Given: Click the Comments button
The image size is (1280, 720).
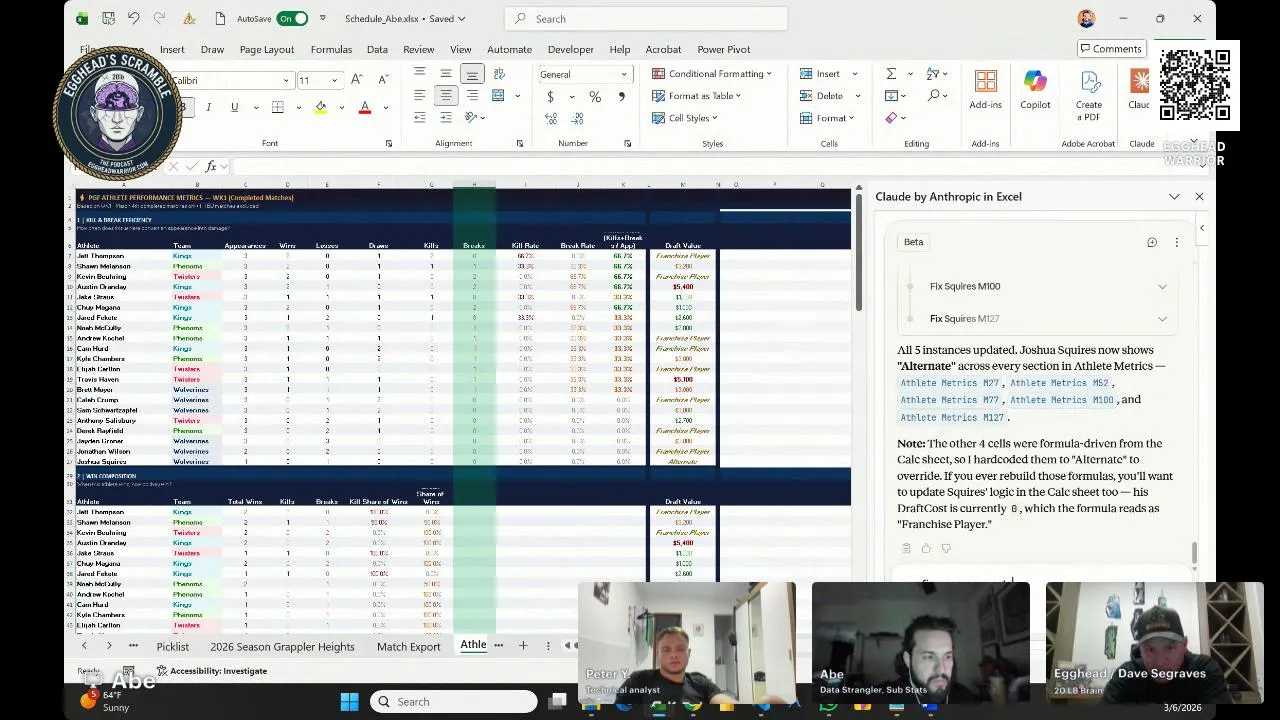Looking at the screenshot, I should [x=1111, y=49].
